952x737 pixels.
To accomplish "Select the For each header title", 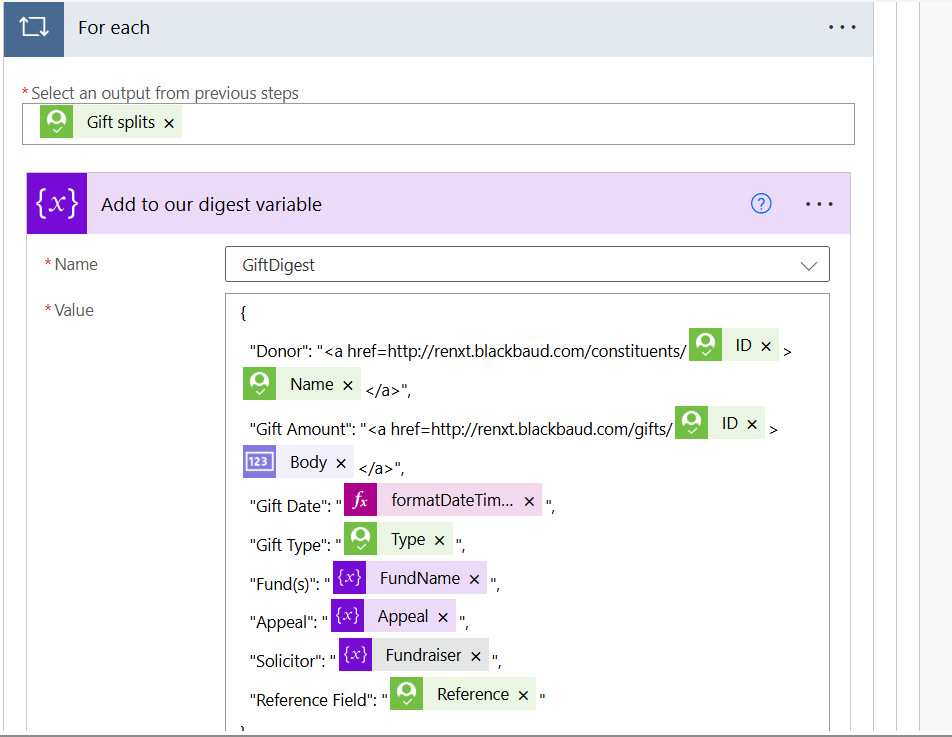I will pos(114,28).
